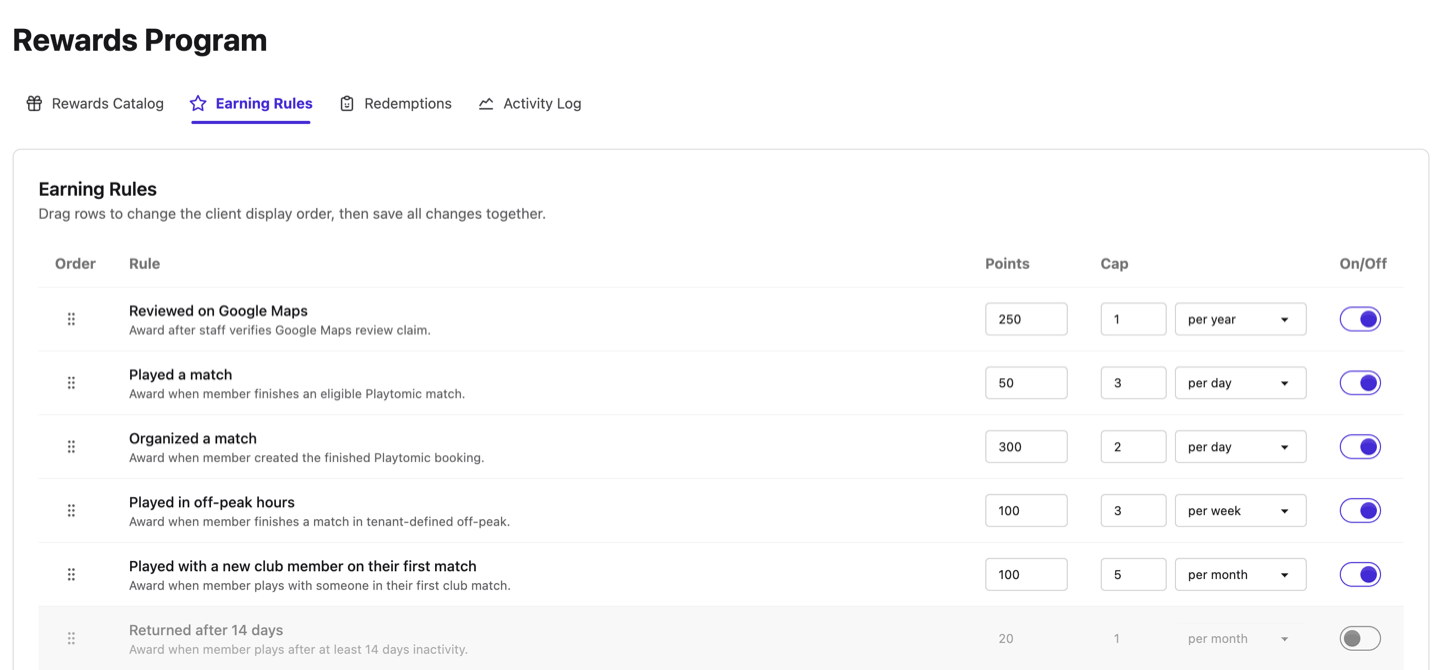Open the per year cap period dropdown
This screenshot has height=670, width=1440.
pos(1240,319)
